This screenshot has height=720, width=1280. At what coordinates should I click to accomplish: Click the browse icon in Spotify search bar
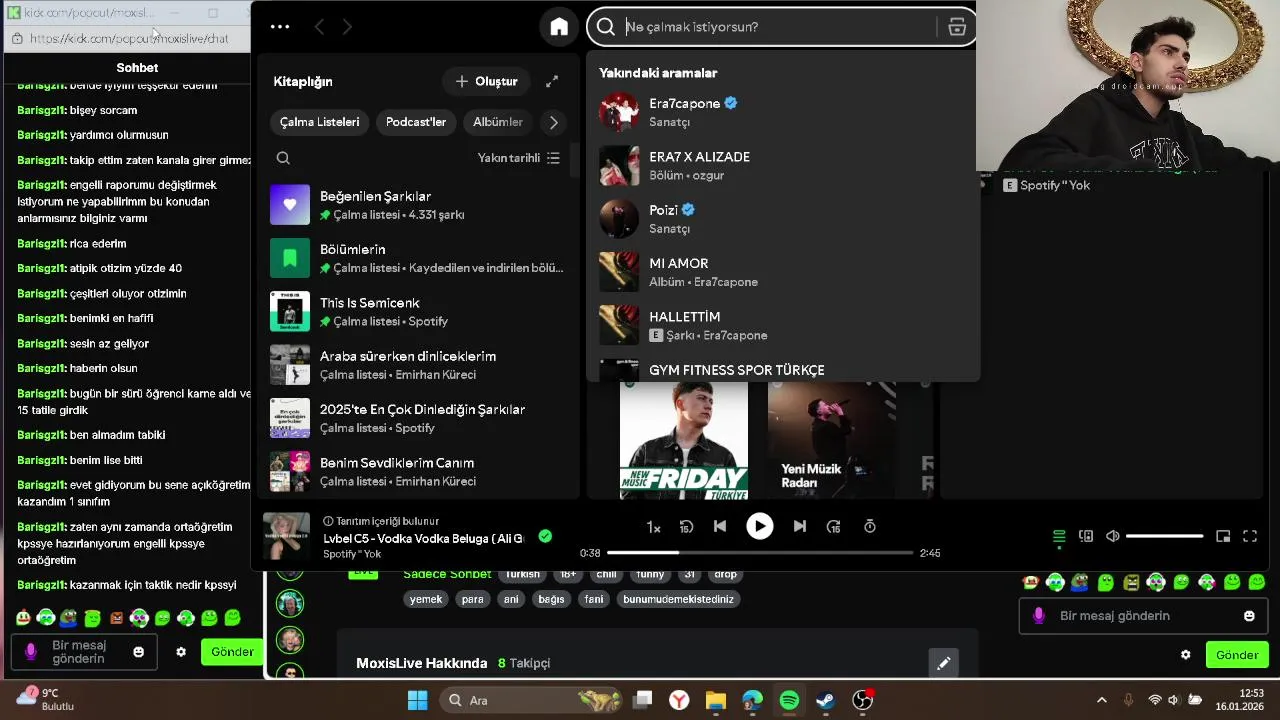pos(957,27)
